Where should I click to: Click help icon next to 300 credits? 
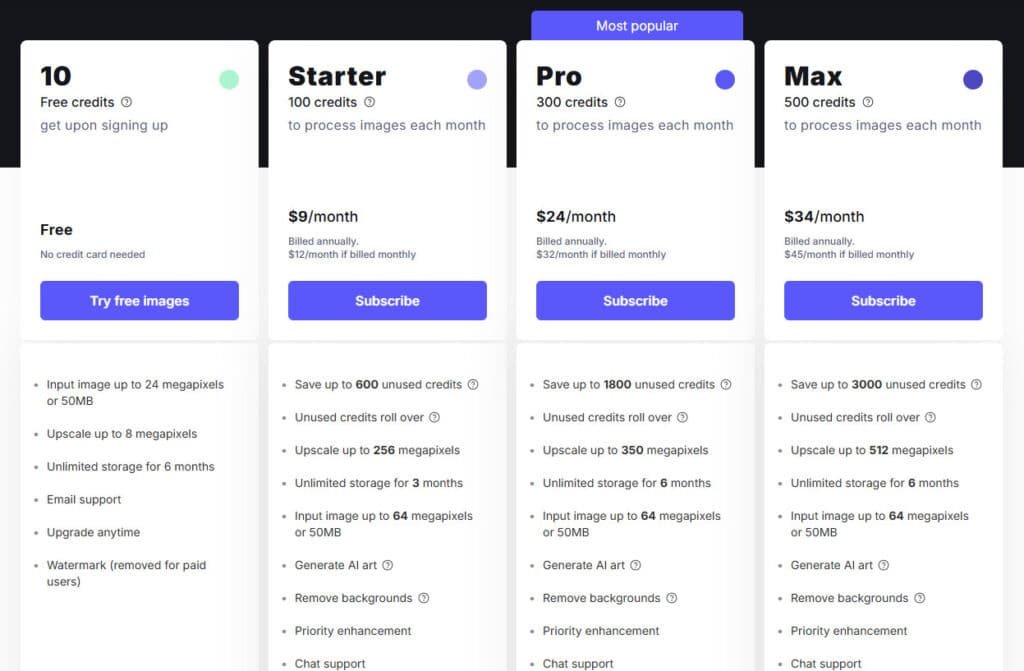tap(620, 102)
